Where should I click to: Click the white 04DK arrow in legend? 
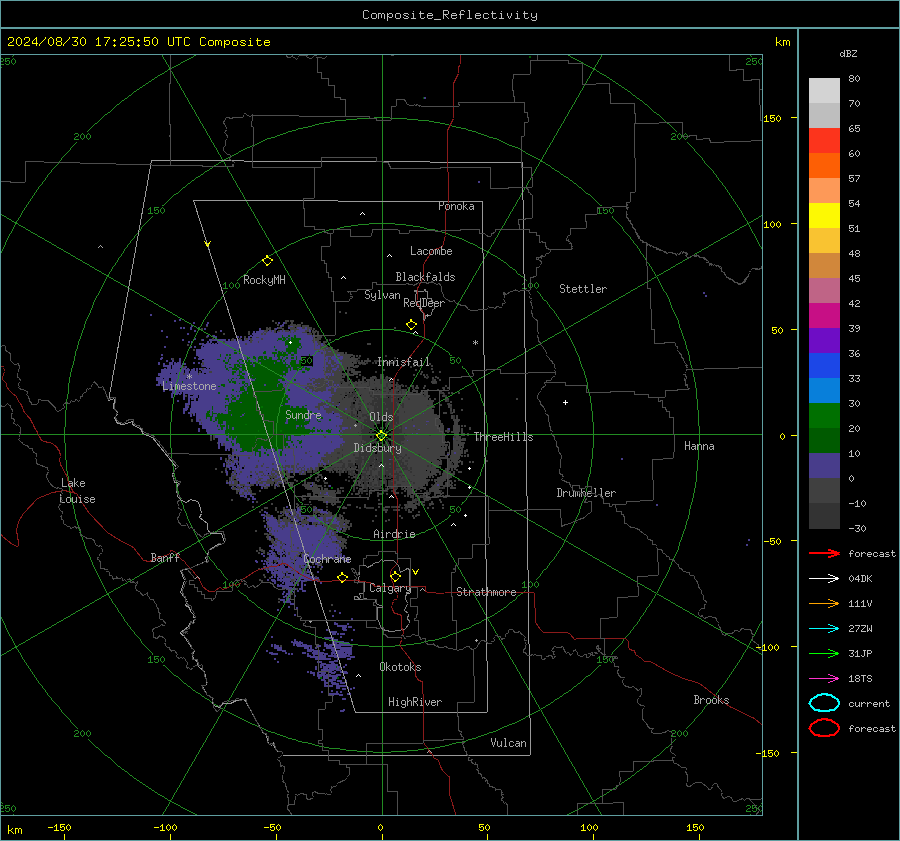[824, 578]
